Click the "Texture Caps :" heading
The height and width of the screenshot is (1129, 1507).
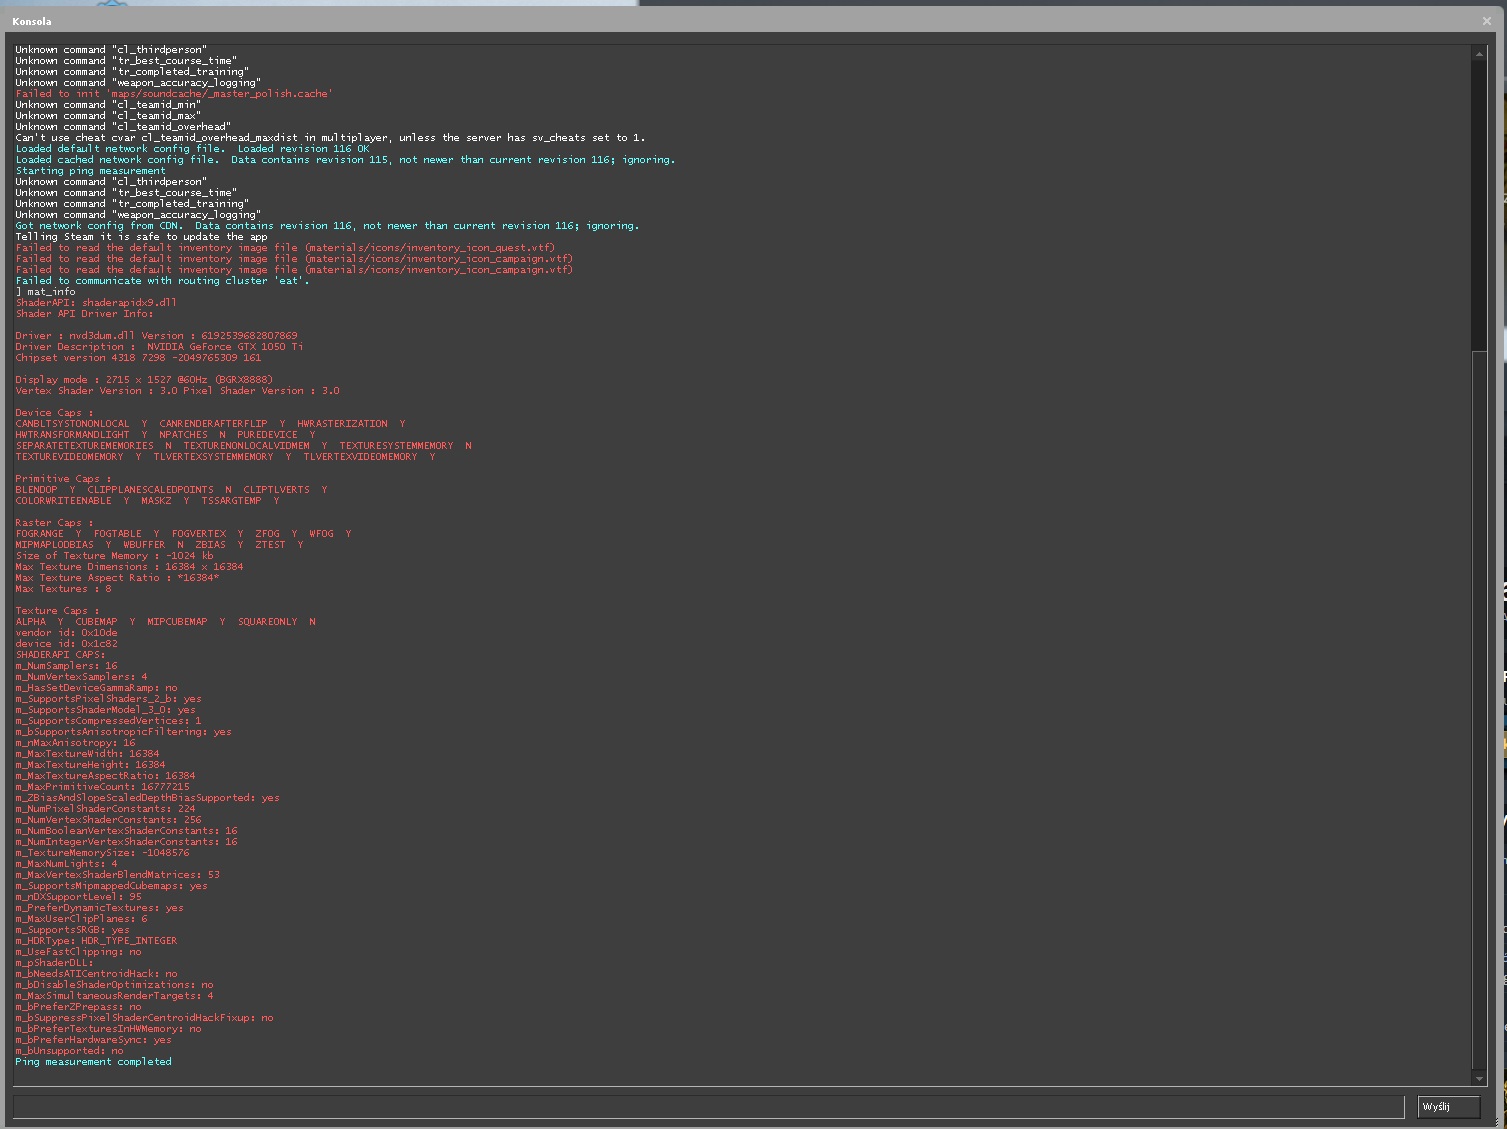click(57, 611)
